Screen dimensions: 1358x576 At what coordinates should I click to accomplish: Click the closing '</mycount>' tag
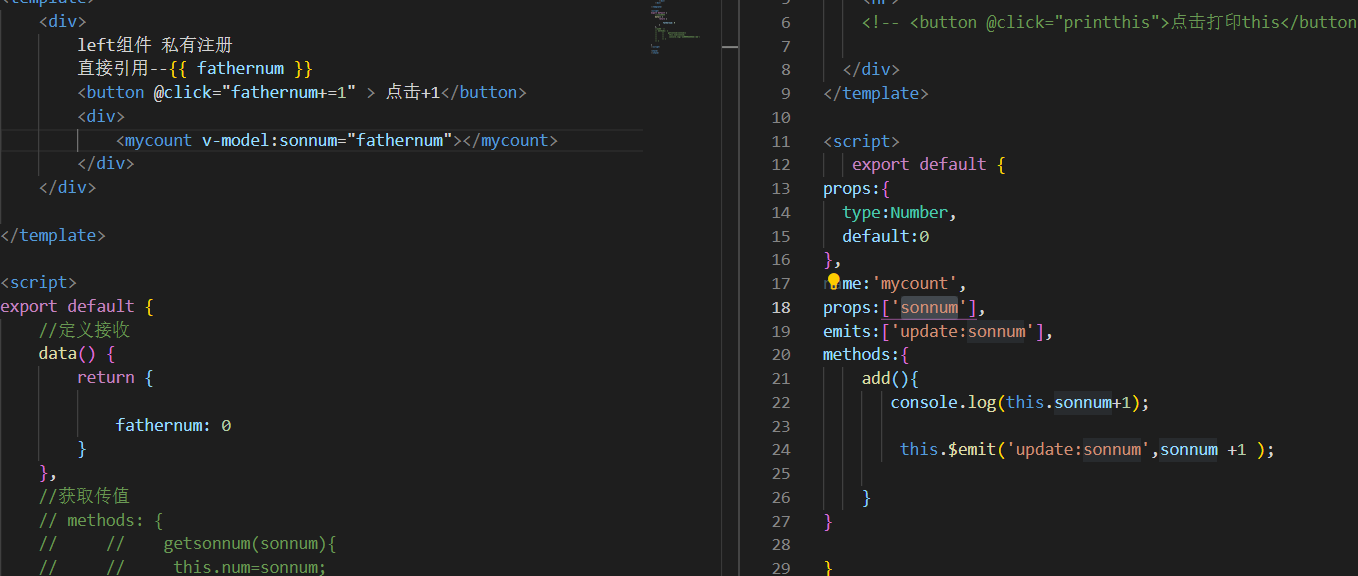(x=510, y=140)
